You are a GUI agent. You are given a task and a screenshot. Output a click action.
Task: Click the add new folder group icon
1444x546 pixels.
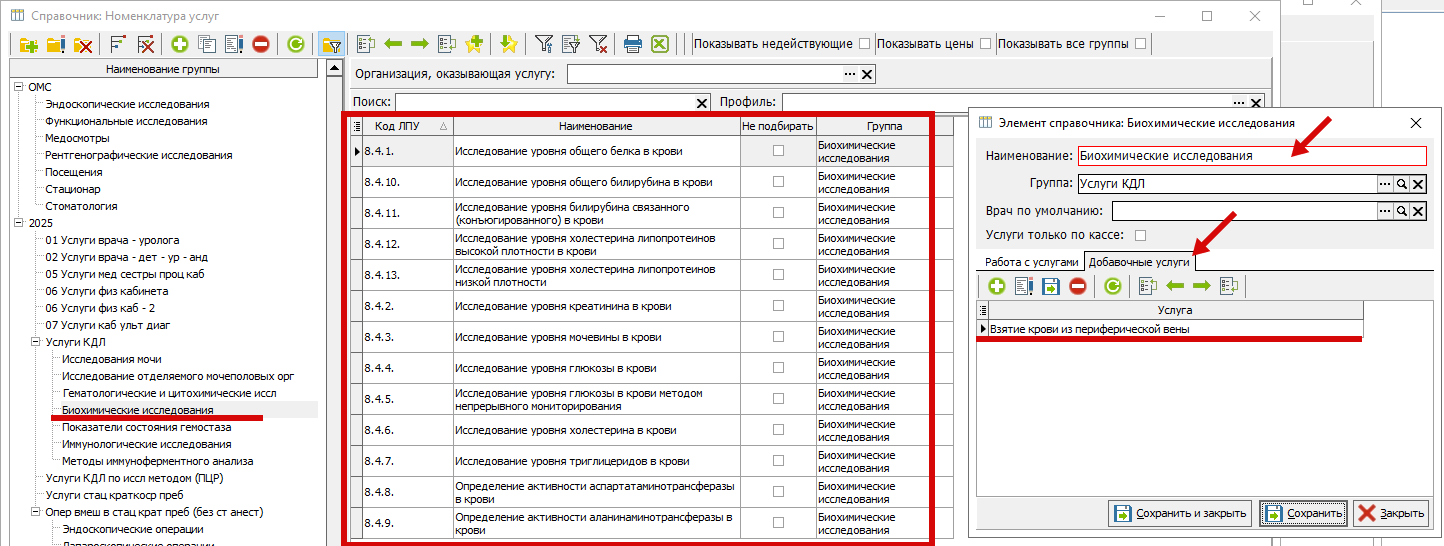(28, 44)
